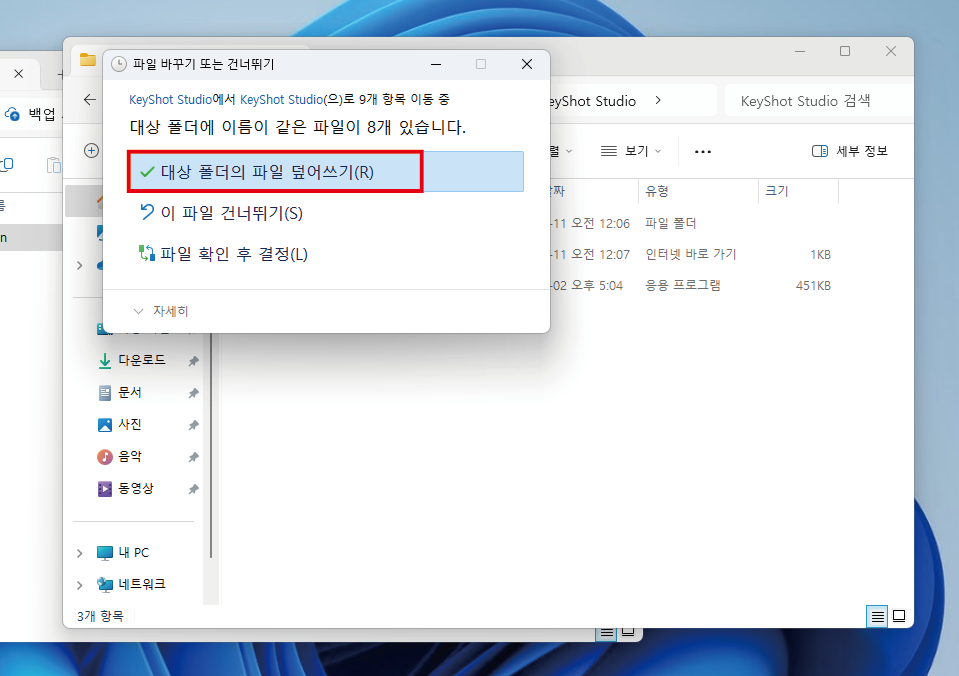Click the navigation pane vertical scrollbar
The height and width of the screenshot is (676, 959).
(x=211, y=445)
